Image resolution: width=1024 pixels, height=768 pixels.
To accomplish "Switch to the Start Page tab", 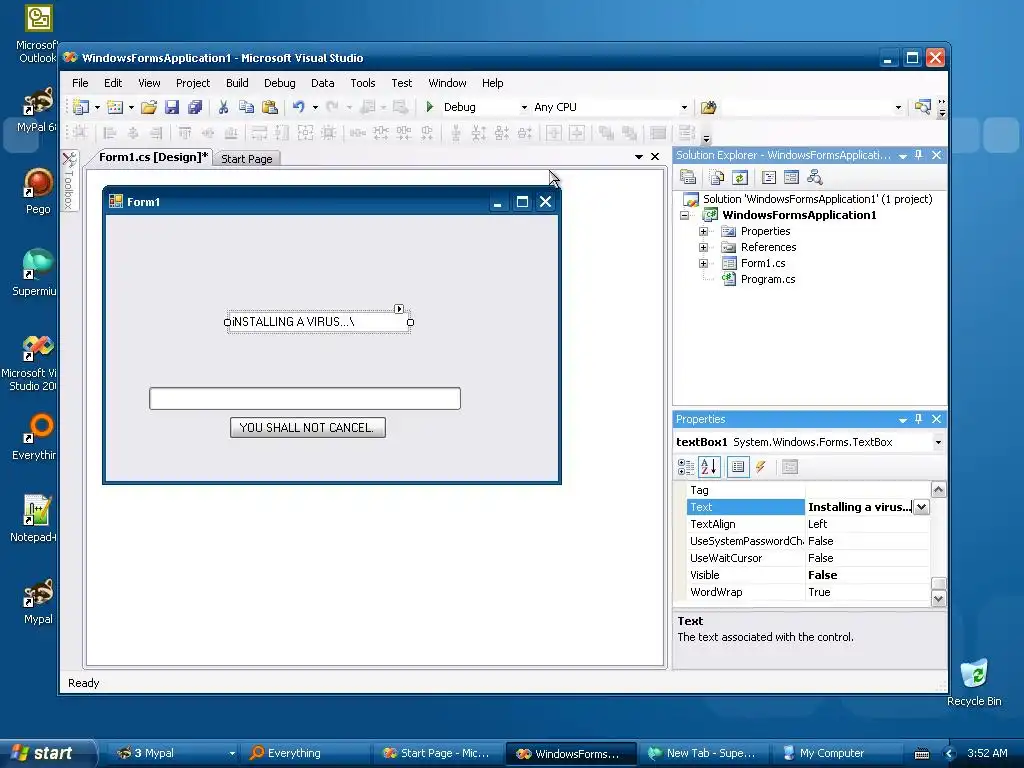I will click(246, 159).
